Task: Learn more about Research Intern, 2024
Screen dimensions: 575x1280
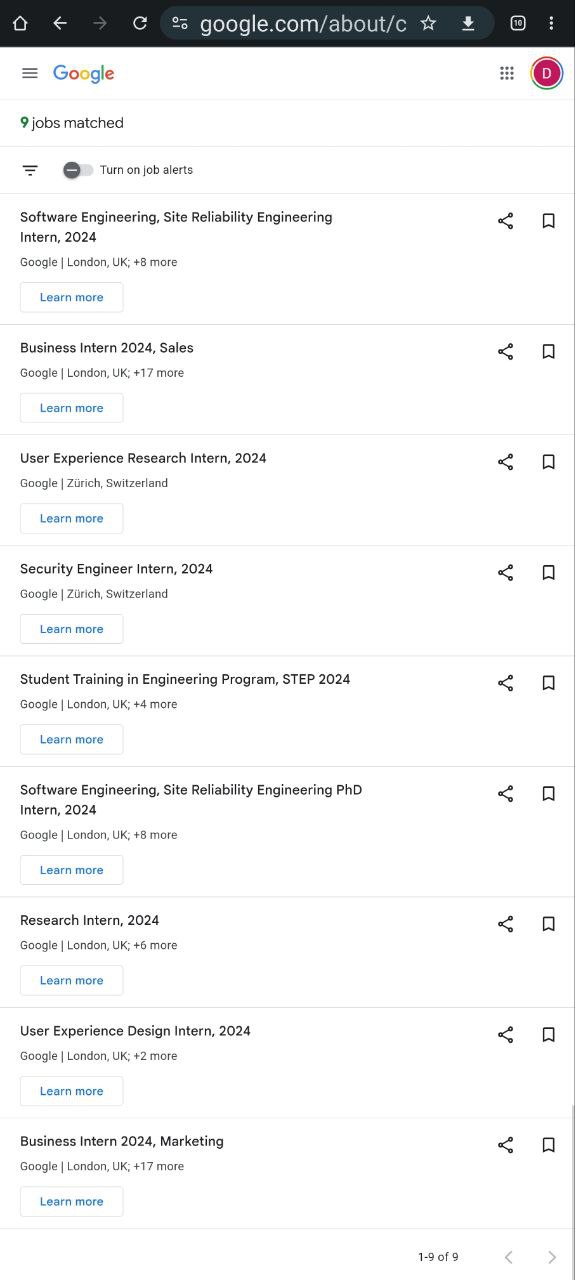Action: point(72,980)
